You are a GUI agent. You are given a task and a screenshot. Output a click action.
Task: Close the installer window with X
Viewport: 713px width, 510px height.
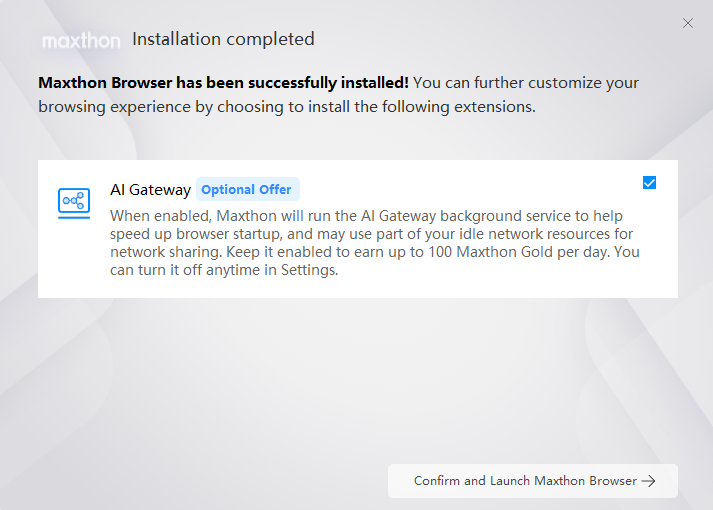[688, 23]
